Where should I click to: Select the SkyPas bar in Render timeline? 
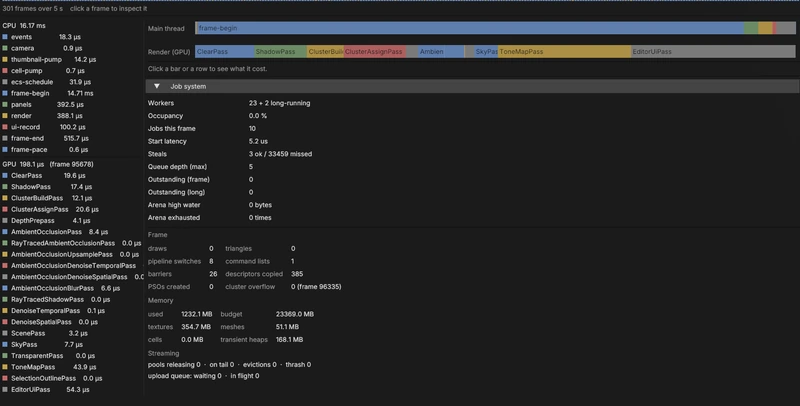tap(486, 52)
